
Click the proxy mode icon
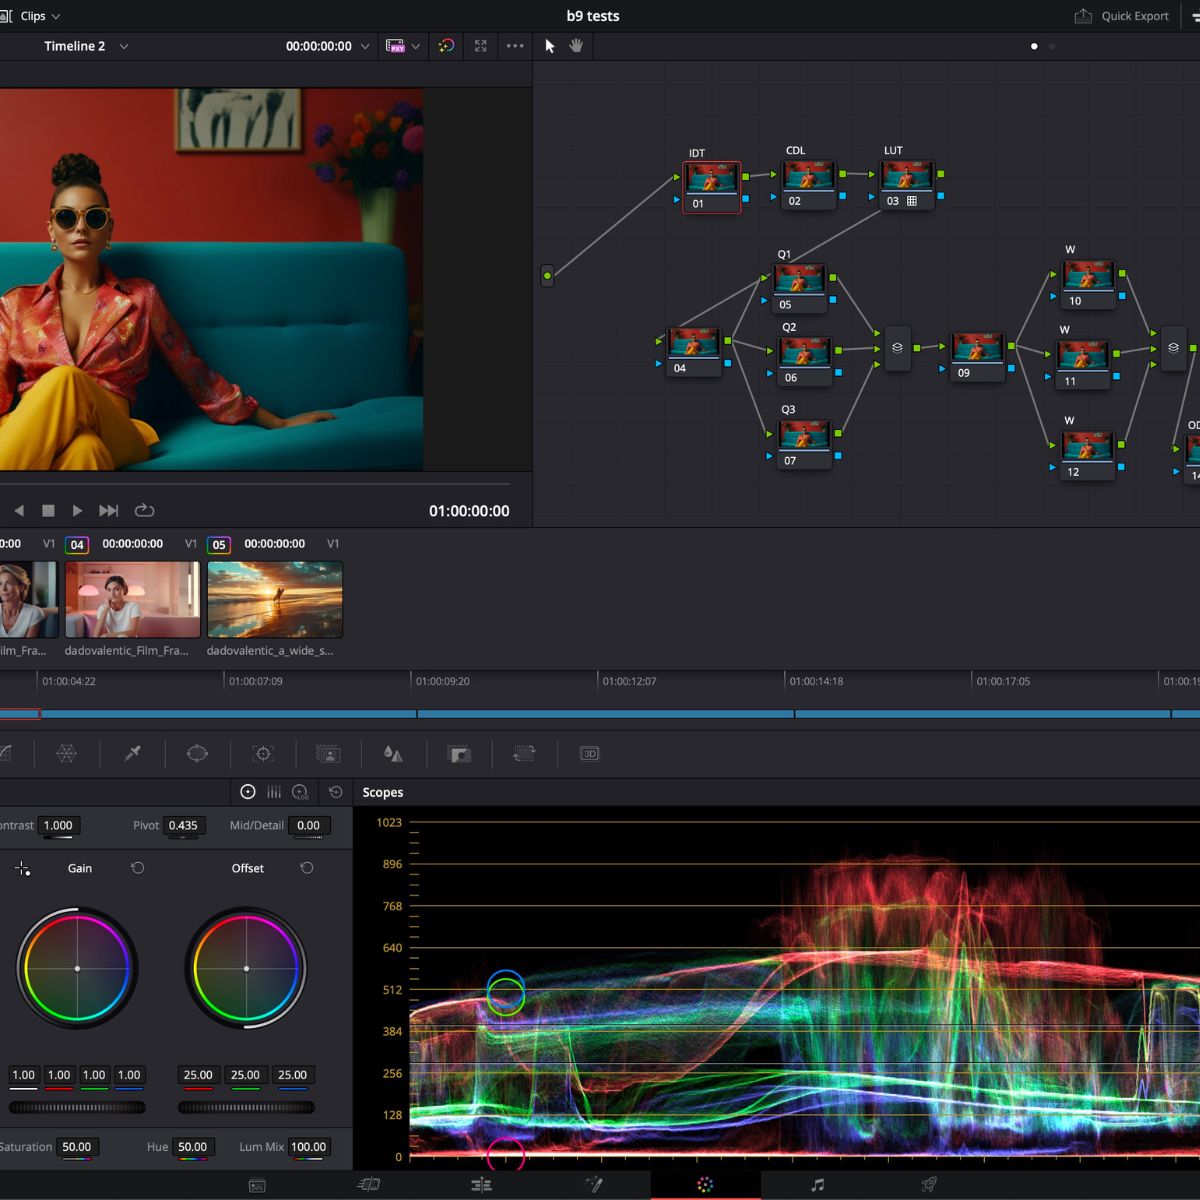(x=396, y=46)
